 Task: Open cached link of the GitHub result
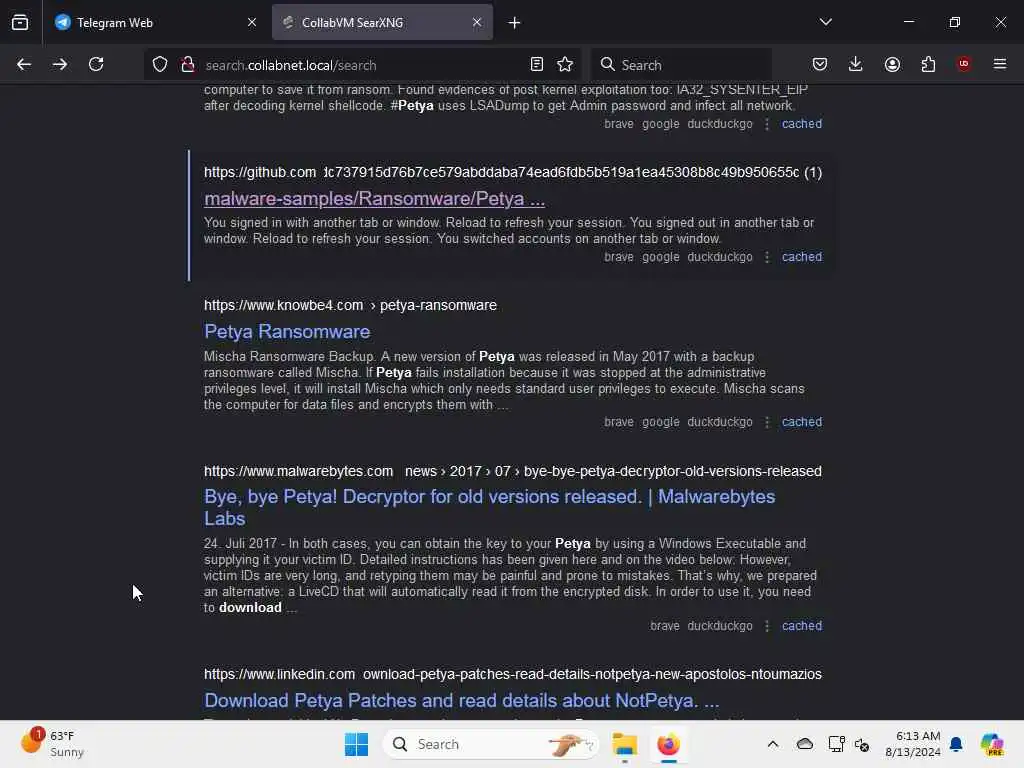coord(802,257)
